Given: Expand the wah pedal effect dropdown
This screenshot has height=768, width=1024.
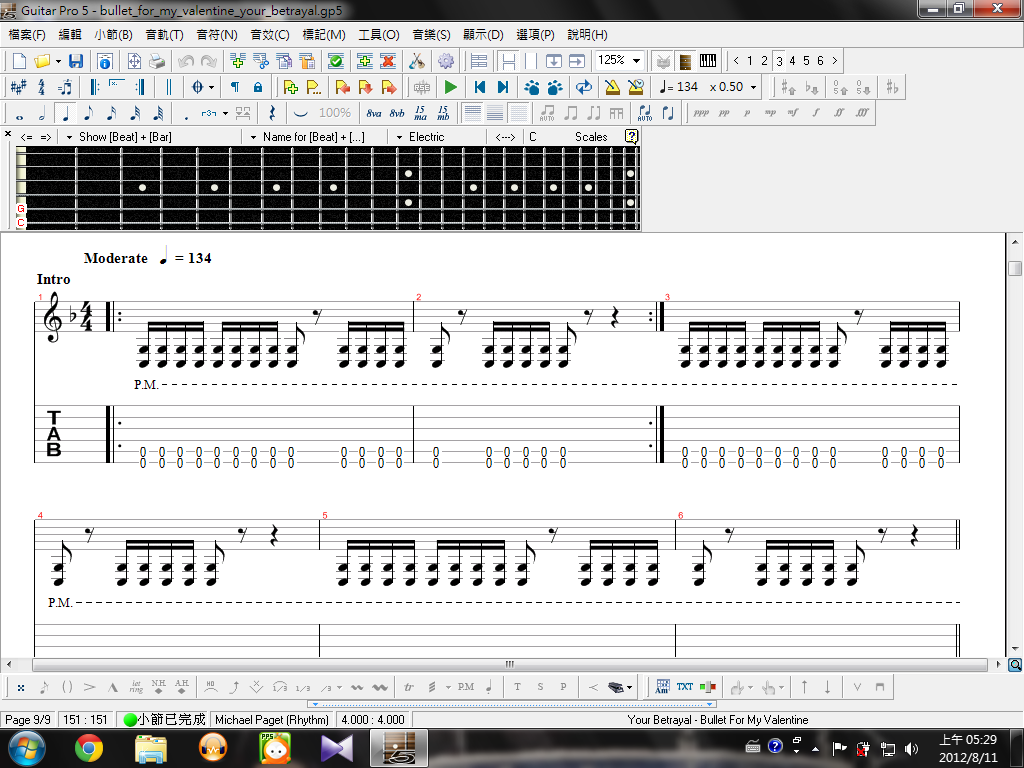Looking at the screenshot, I should [629, 687].
